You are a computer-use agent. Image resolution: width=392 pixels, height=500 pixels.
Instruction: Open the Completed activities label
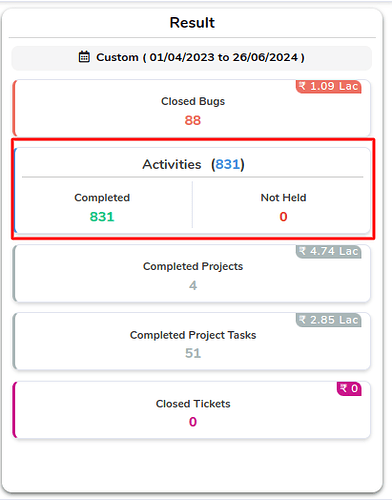click(102, 198)
